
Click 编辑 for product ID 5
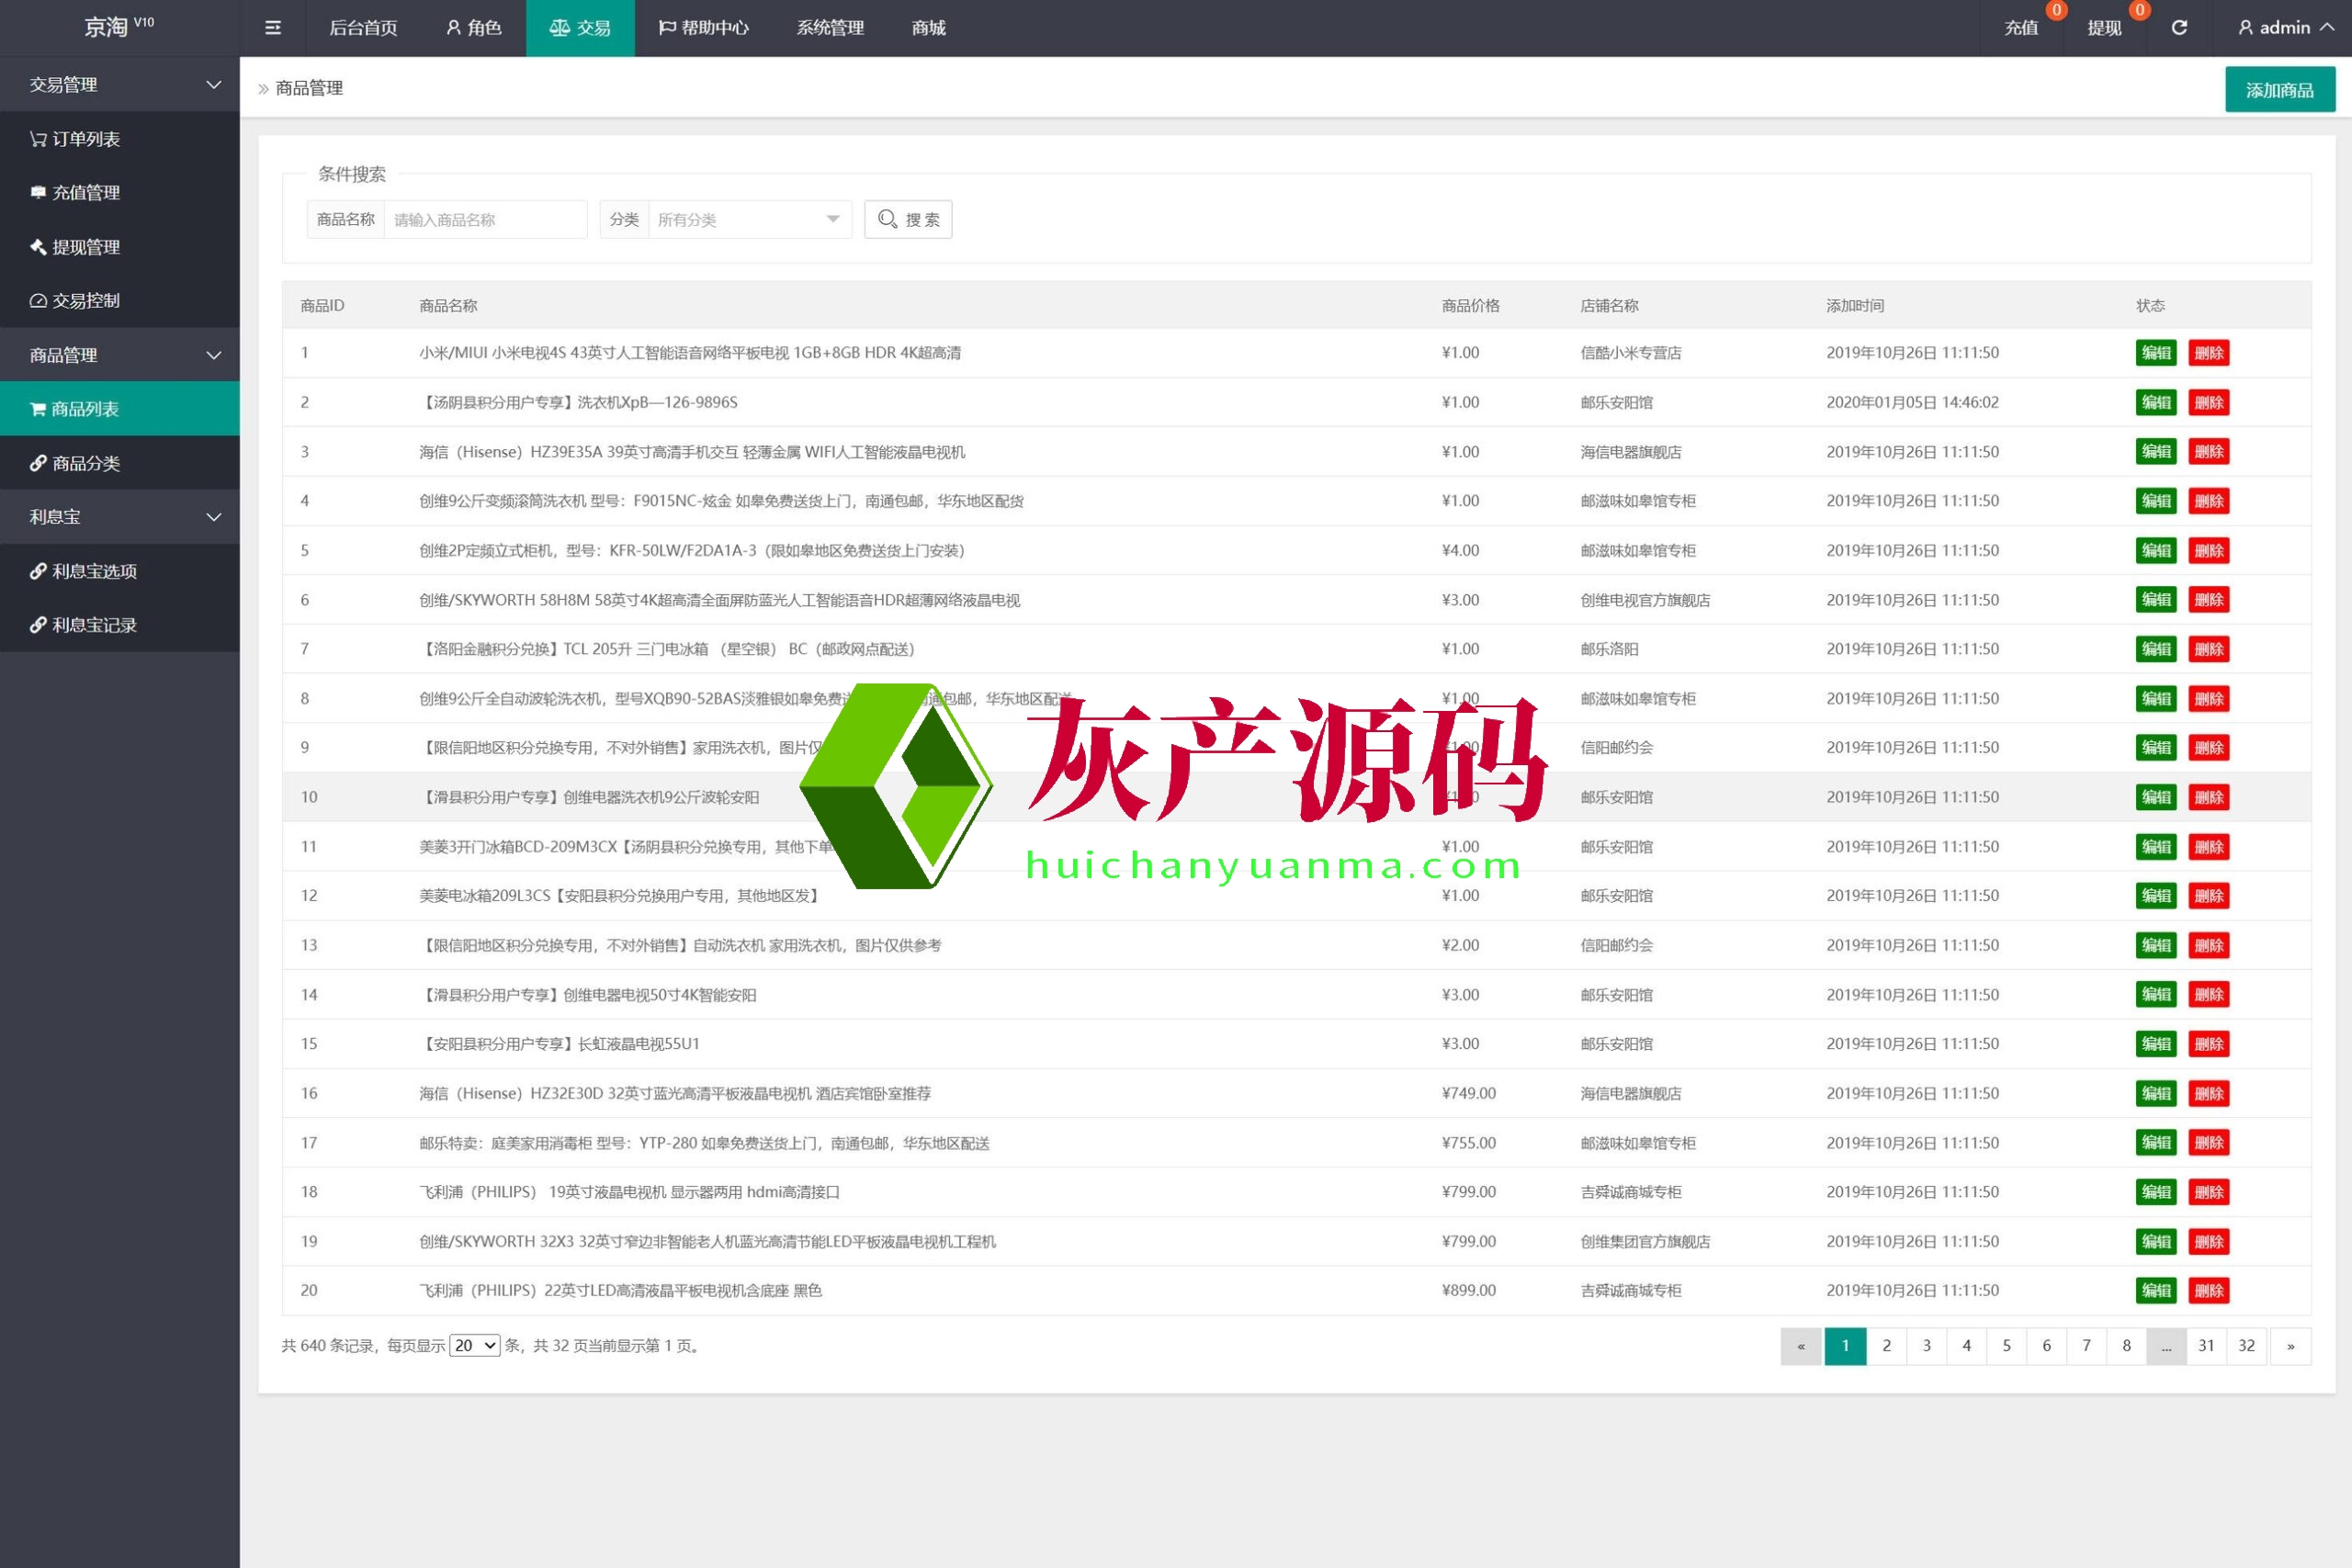(2155, 550)
